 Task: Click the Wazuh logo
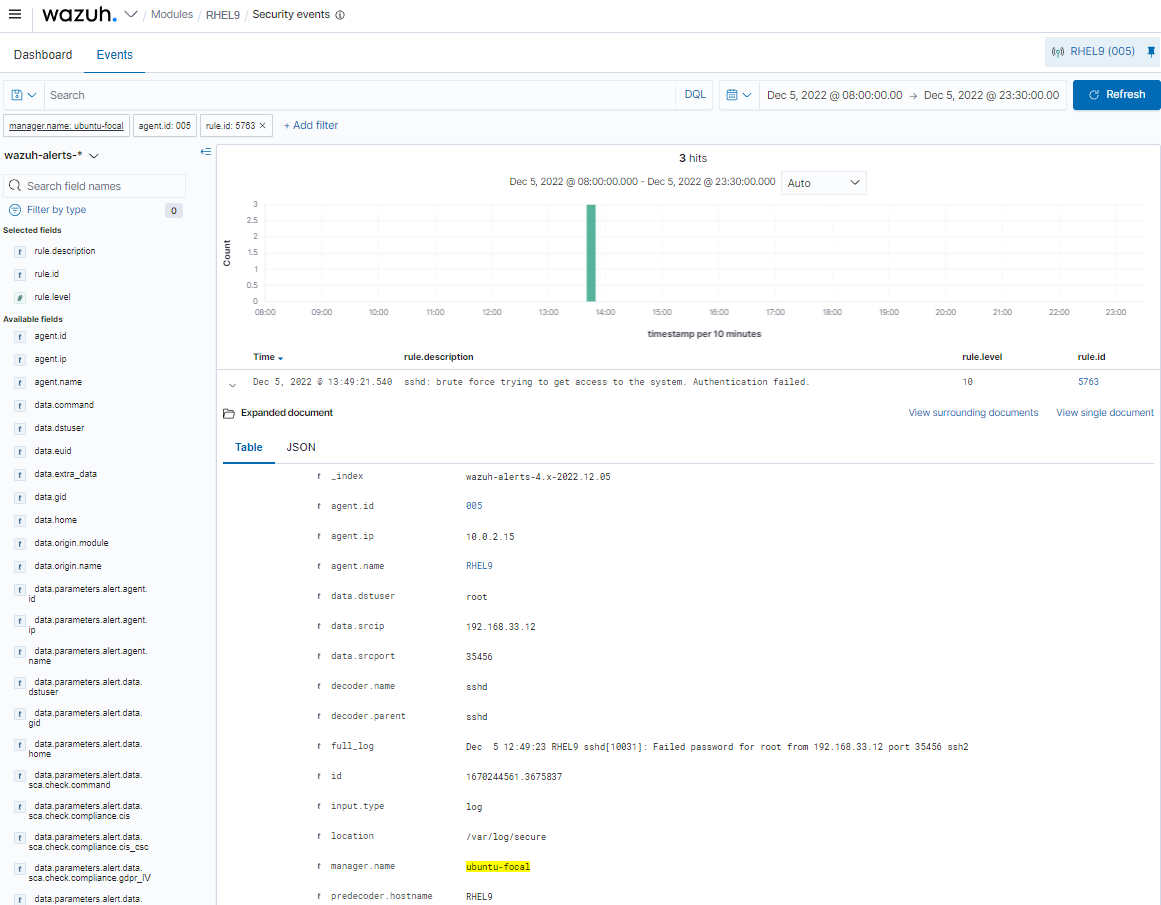tap(79, 14)
